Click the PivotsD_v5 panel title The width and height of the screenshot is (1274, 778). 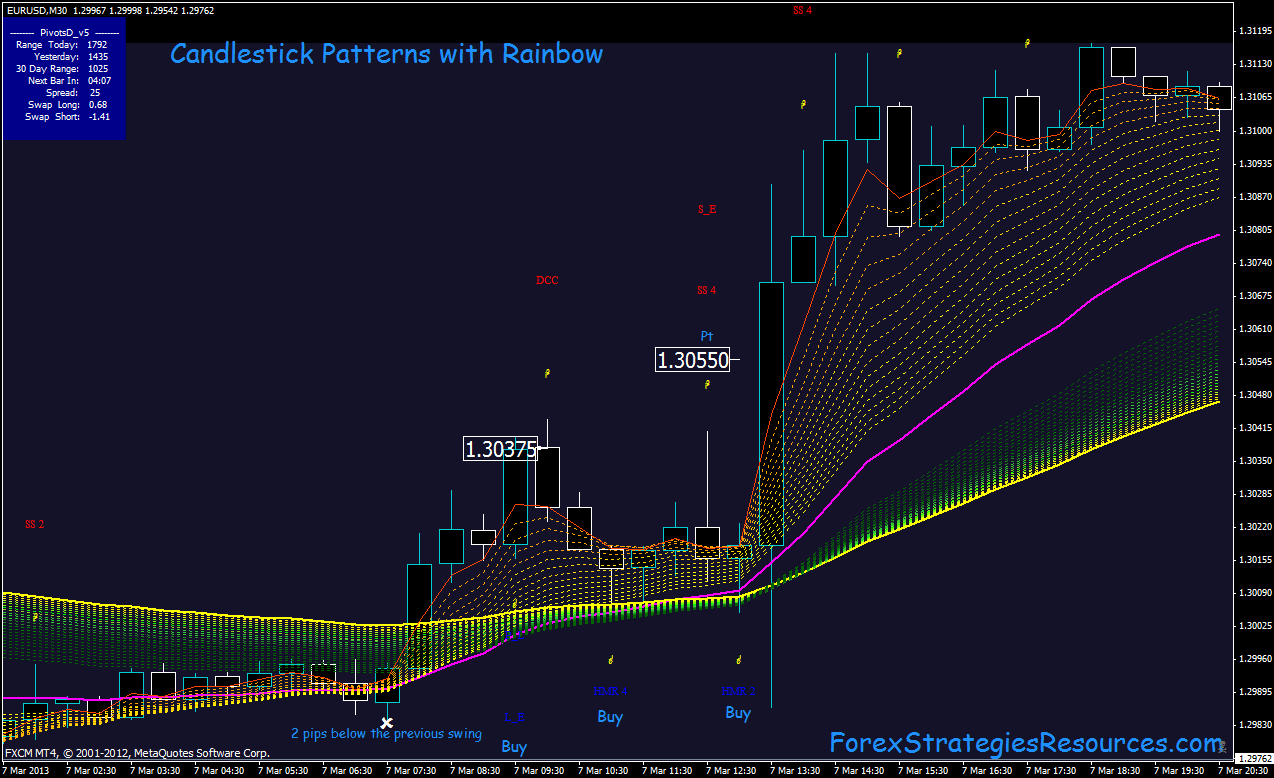point(64,32)
